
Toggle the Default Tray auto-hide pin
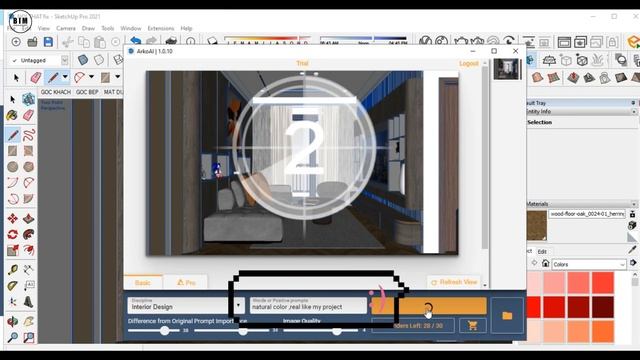point(633,103)
